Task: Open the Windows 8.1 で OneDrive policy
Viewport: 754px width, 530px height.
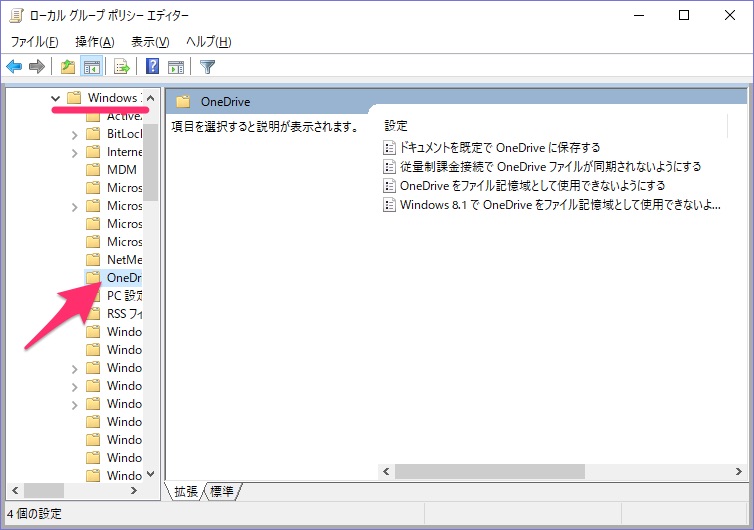Action: [552, 204]
